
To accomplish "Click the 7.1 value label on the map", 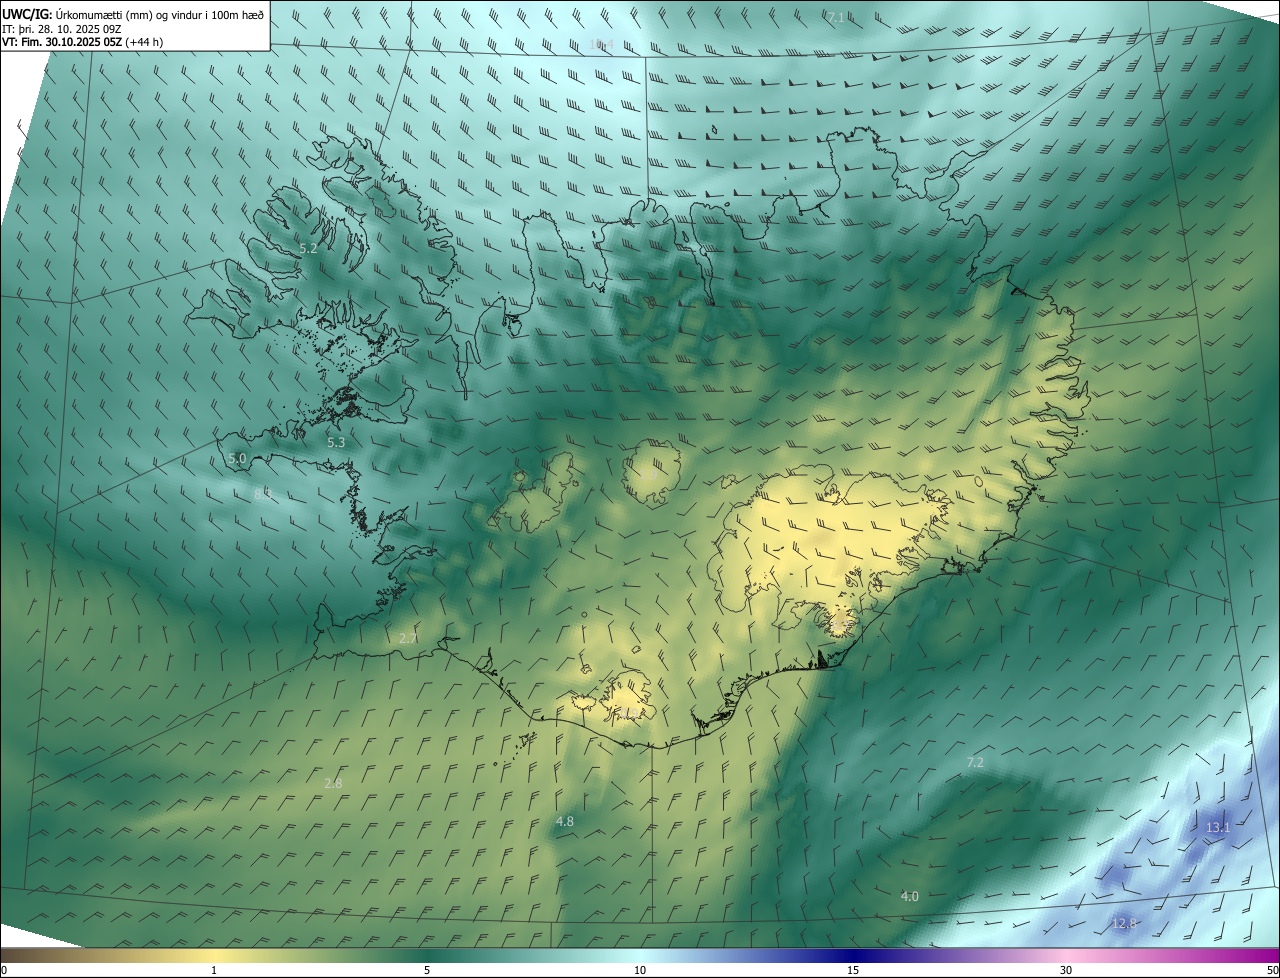I will click(836, 16).
